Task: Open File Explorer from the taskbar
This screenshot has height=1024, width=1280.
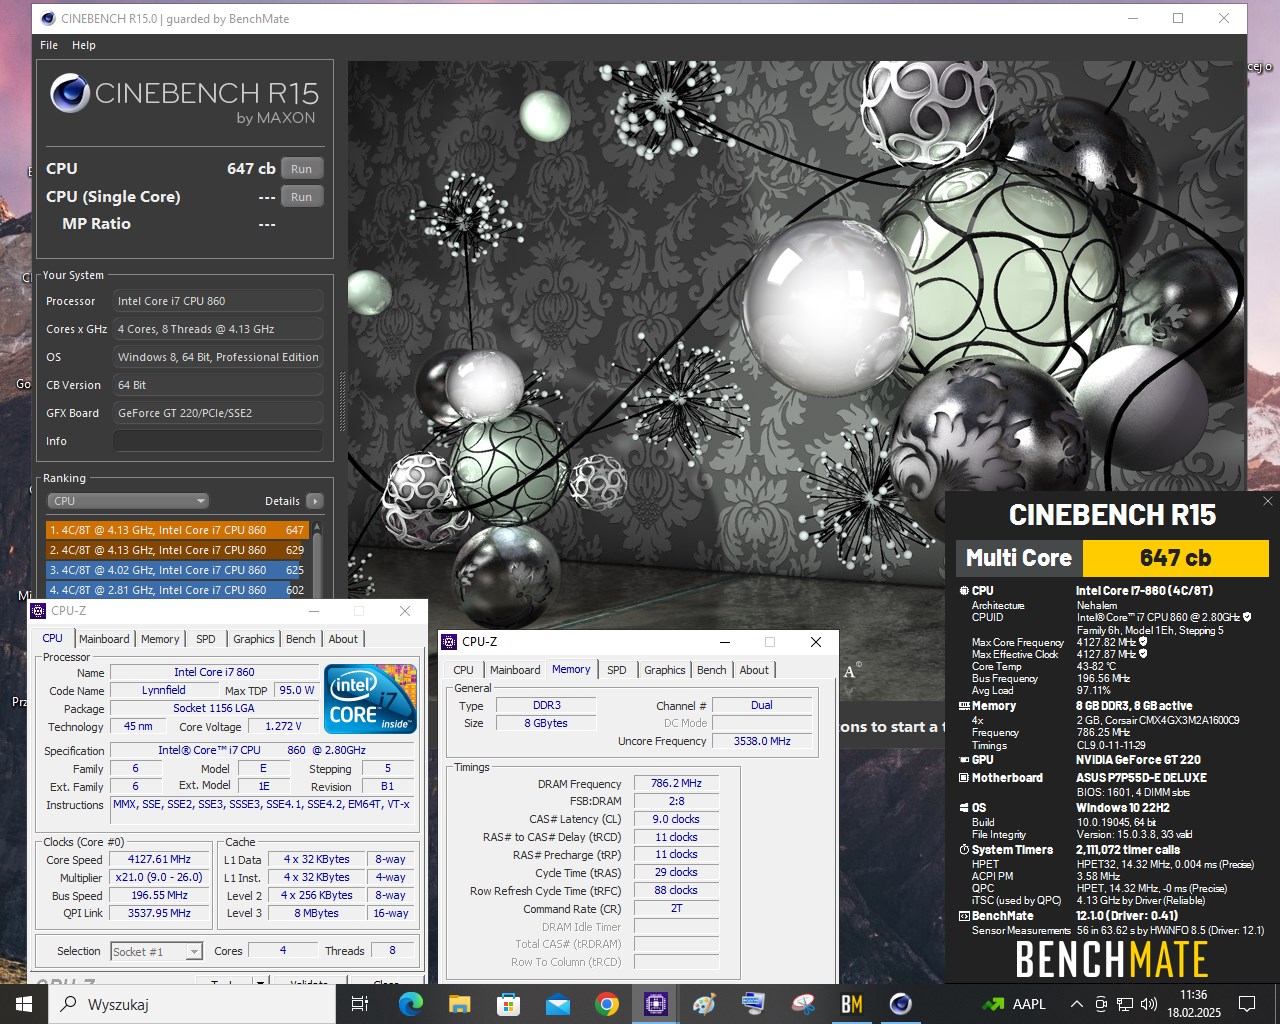Action: [x=459, y=1004]
